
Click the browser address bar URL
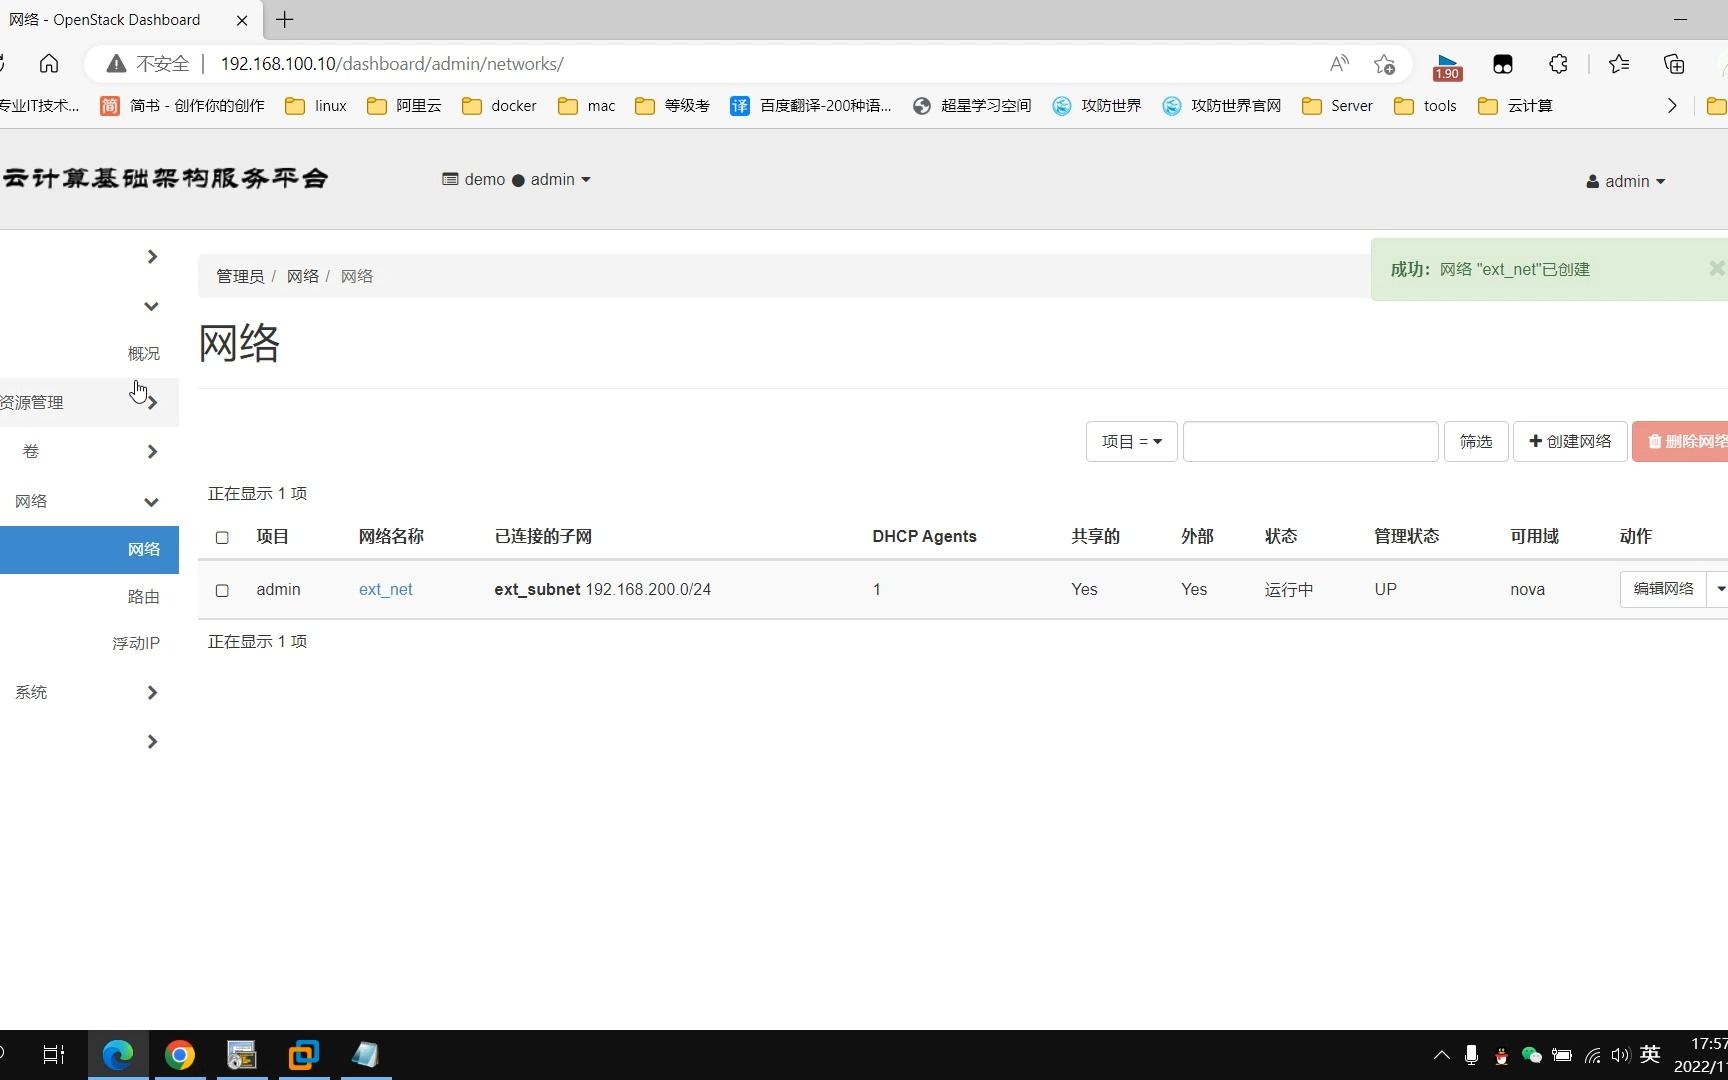click(x=392, y=64)
